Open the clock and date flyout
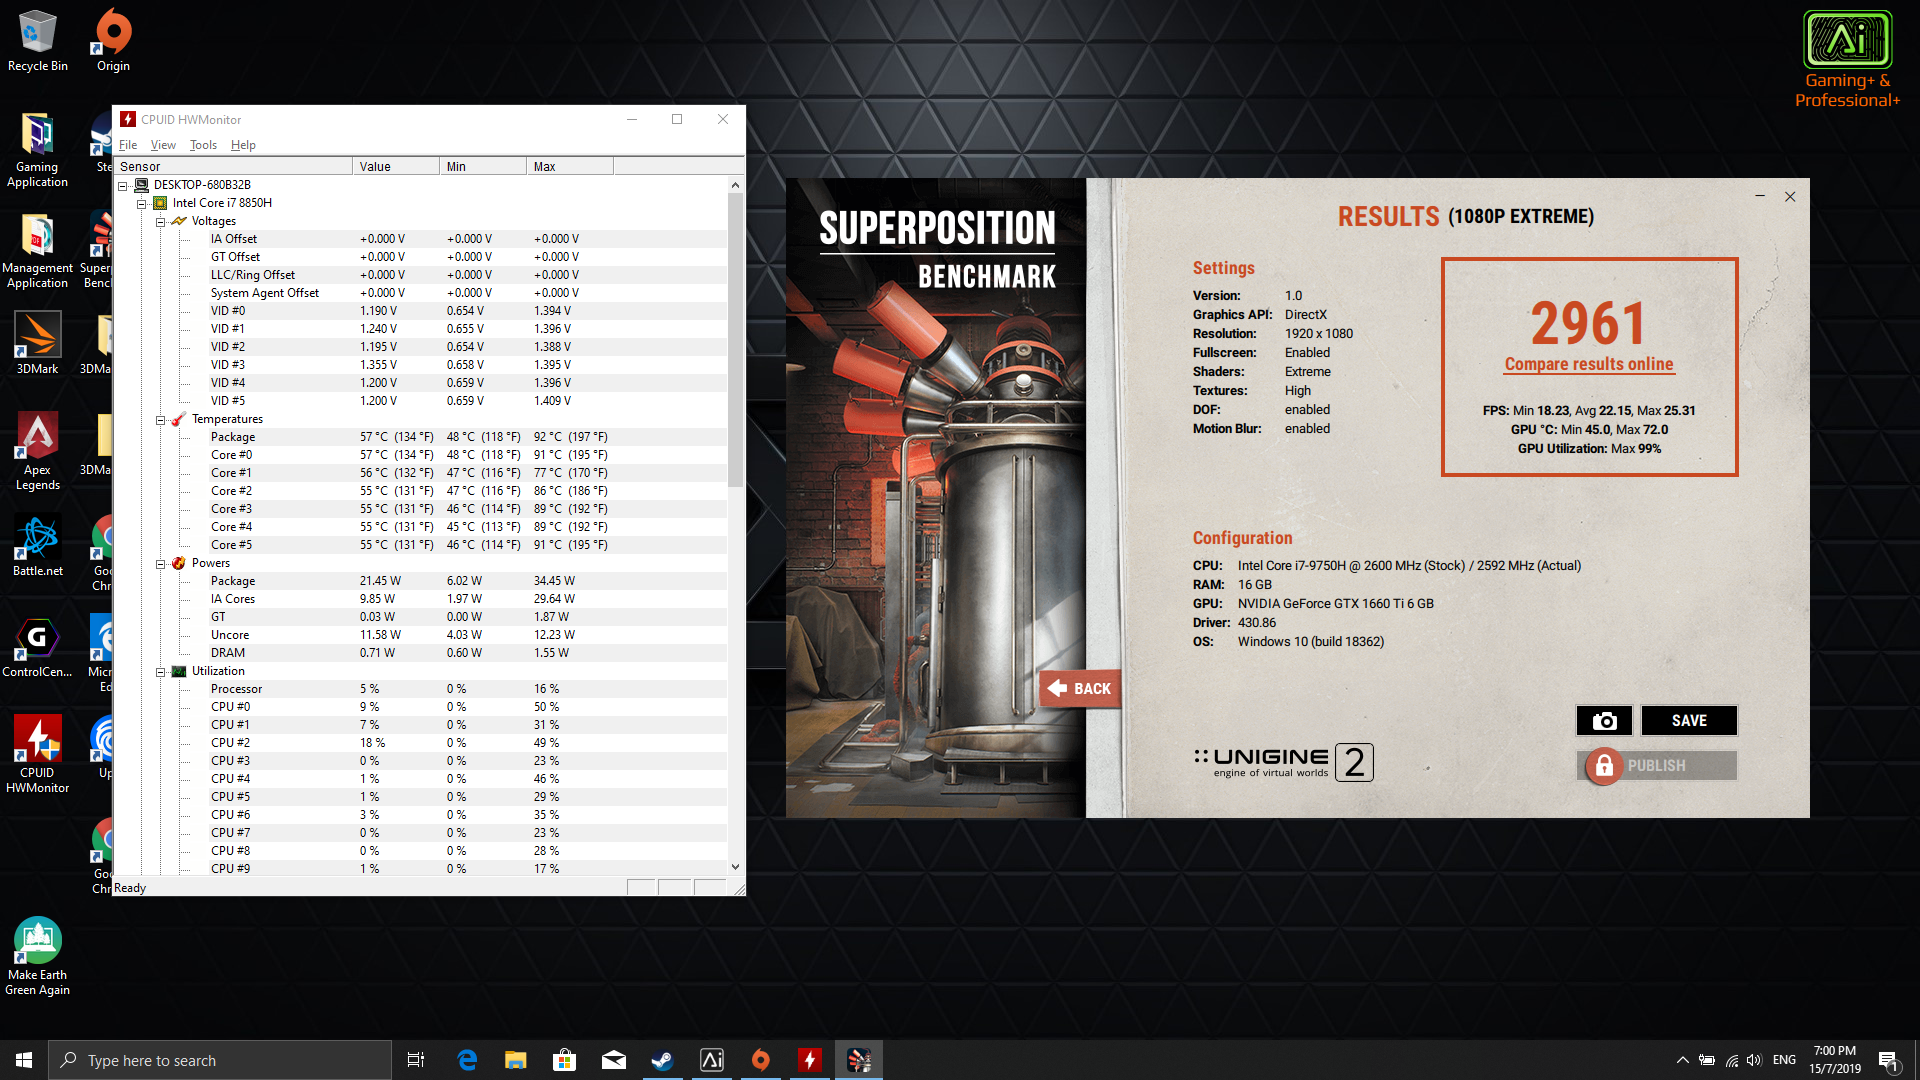Image resolution: width=1920 pixels, height=1080 pixels. (x=1835, y=1060)
